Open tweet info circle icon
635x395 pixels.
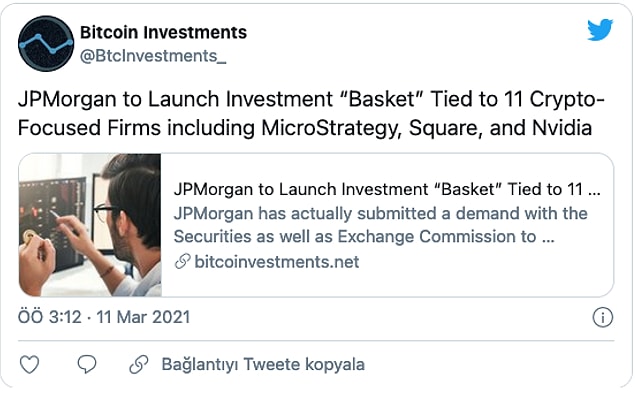click(603, 317)
